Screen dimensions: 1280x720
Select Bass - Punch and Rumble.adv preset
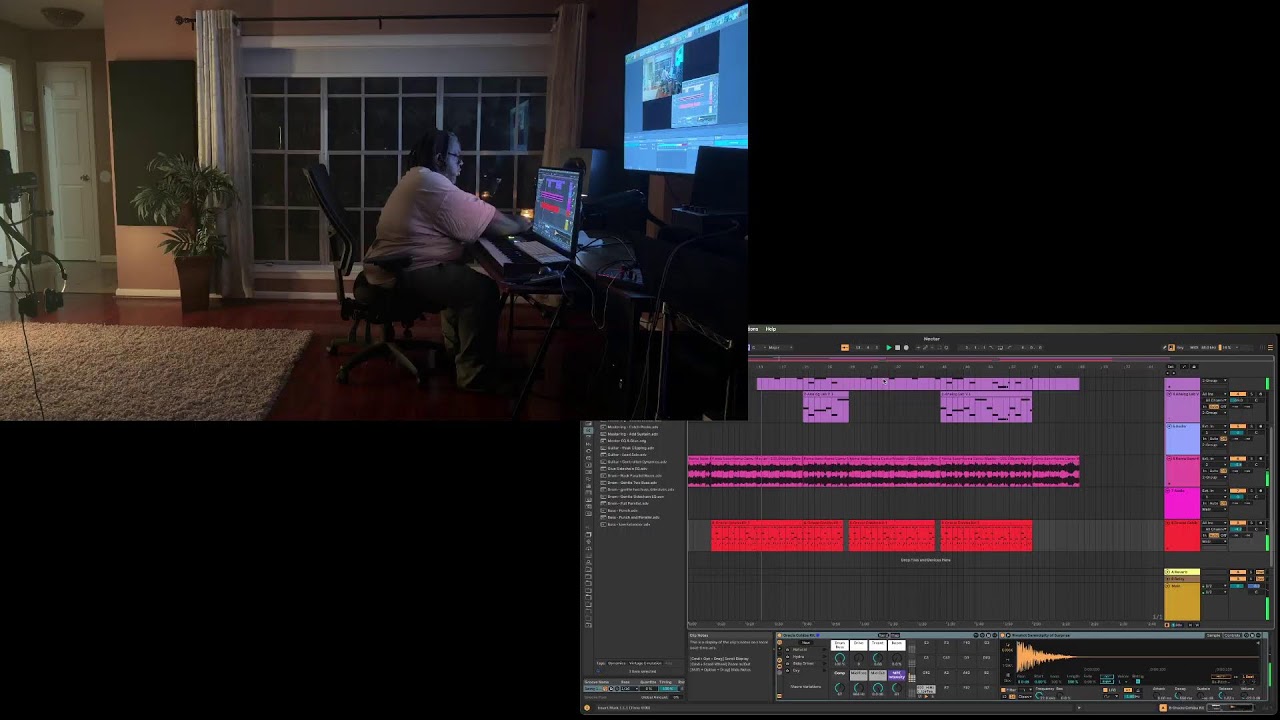point(633,517)
